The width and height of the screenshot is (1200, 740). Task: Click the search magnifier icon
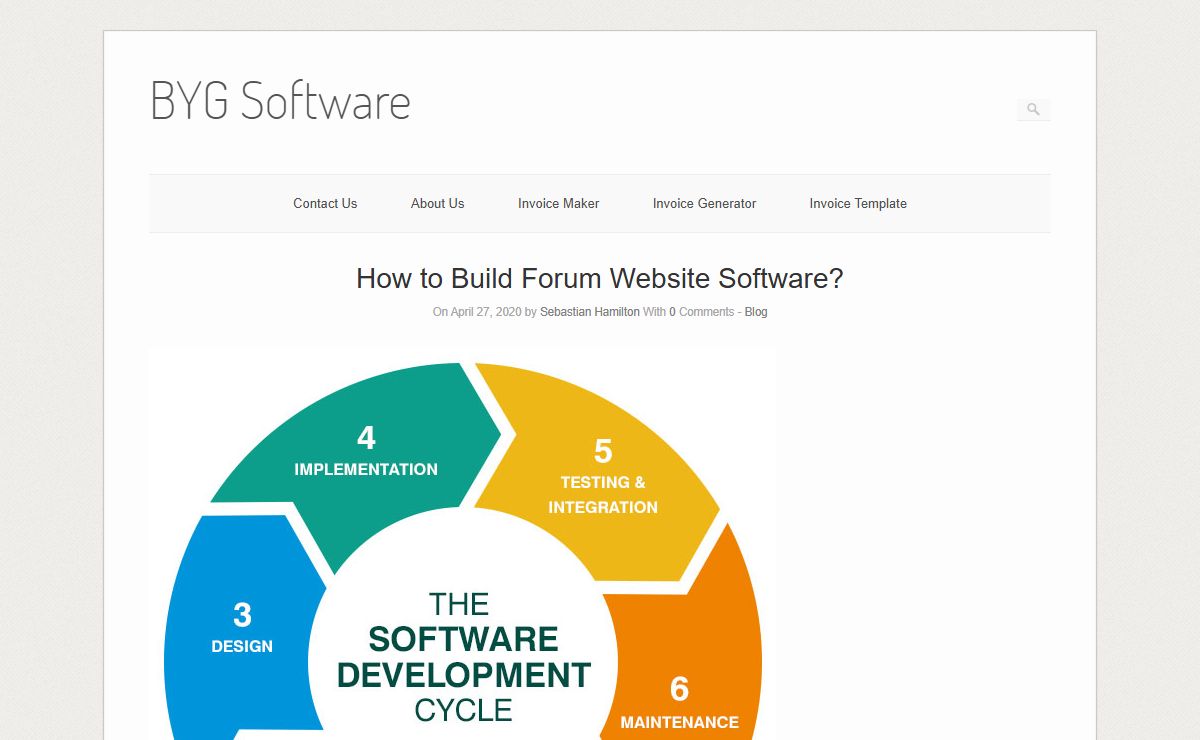click(x=1033, y=110)
